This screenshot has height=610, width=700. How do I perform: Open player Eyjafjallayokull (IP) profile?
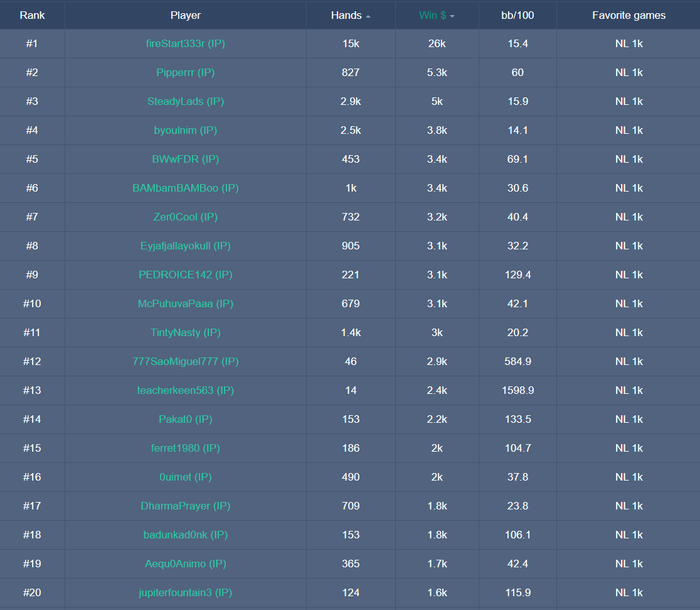click(185, 246)
